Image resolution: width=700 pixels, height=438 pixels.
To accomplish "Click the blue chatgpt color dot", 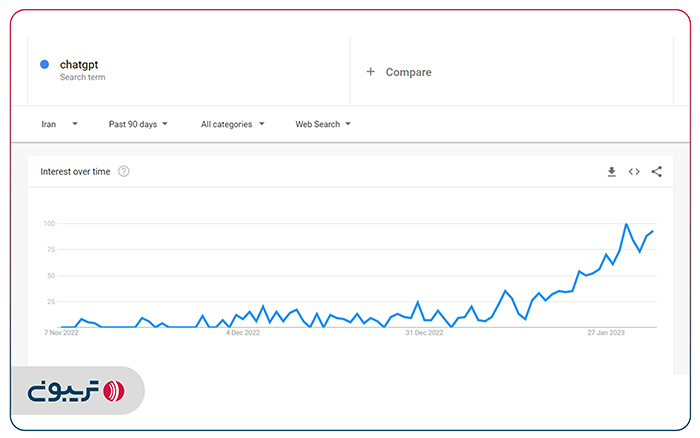I will tap(45, 65).
